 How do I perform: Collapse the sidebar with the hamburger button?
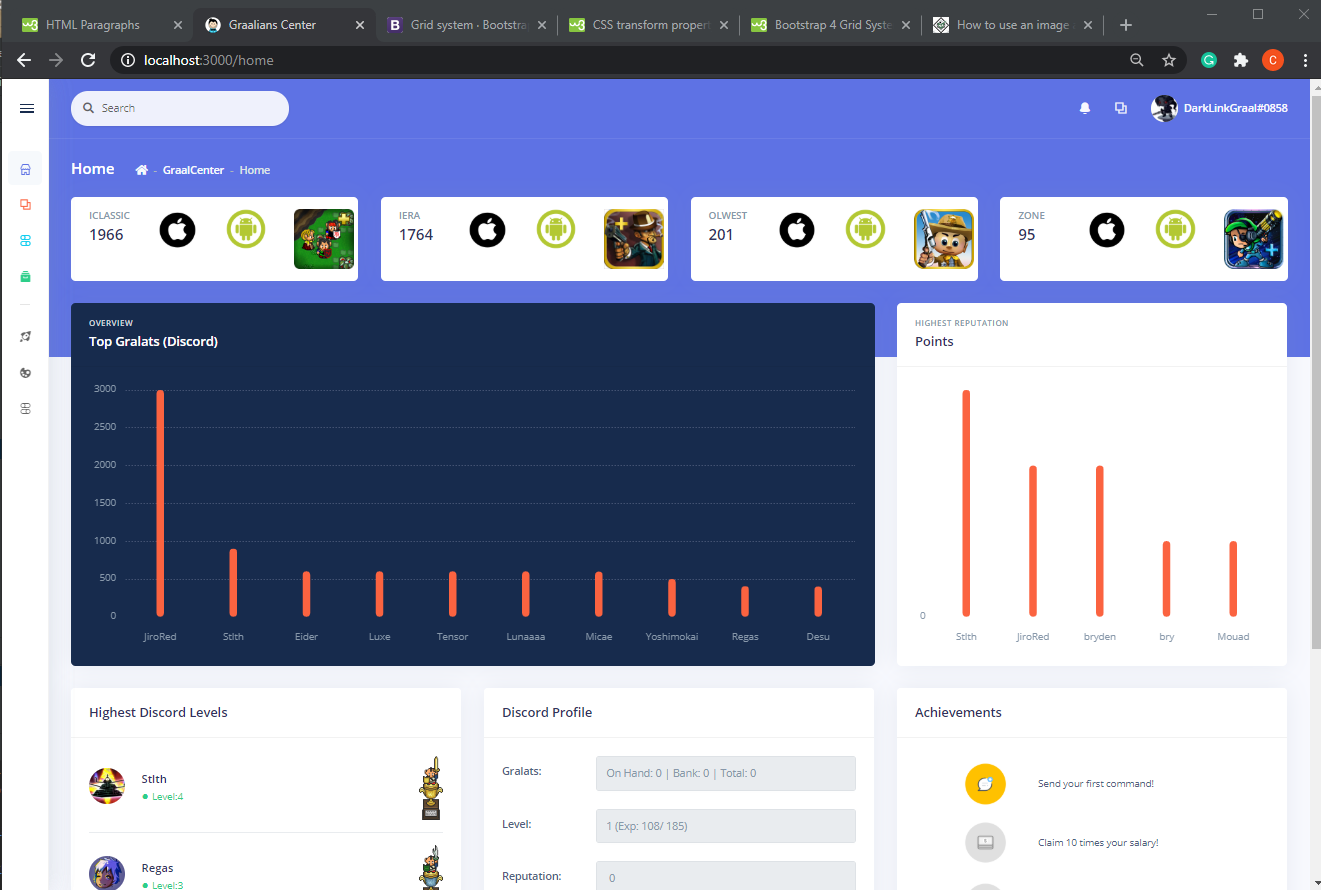[27, 108]
